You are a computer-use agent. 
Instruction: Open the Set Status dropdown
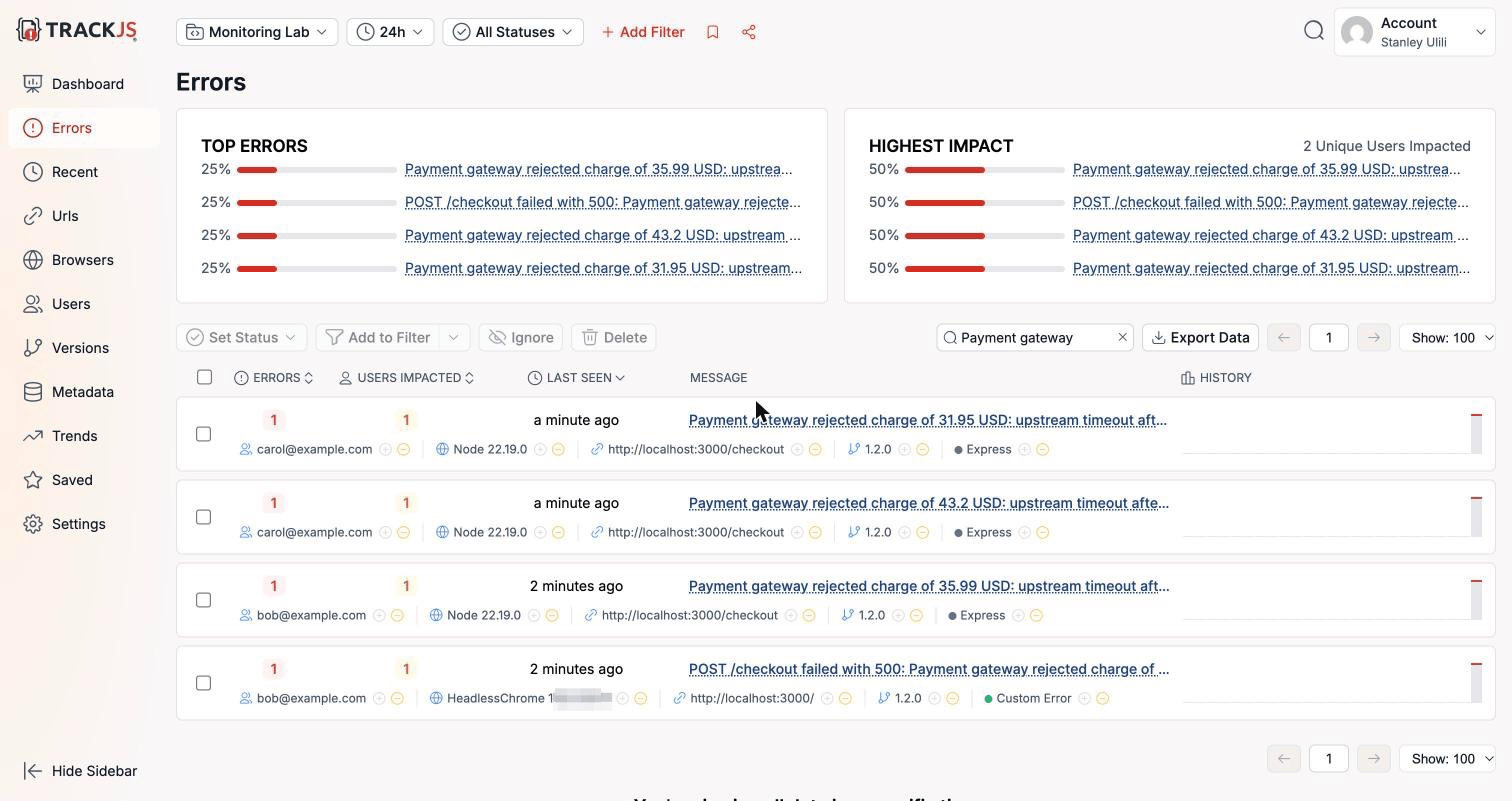pyautogui.click(x=242, y=338)
